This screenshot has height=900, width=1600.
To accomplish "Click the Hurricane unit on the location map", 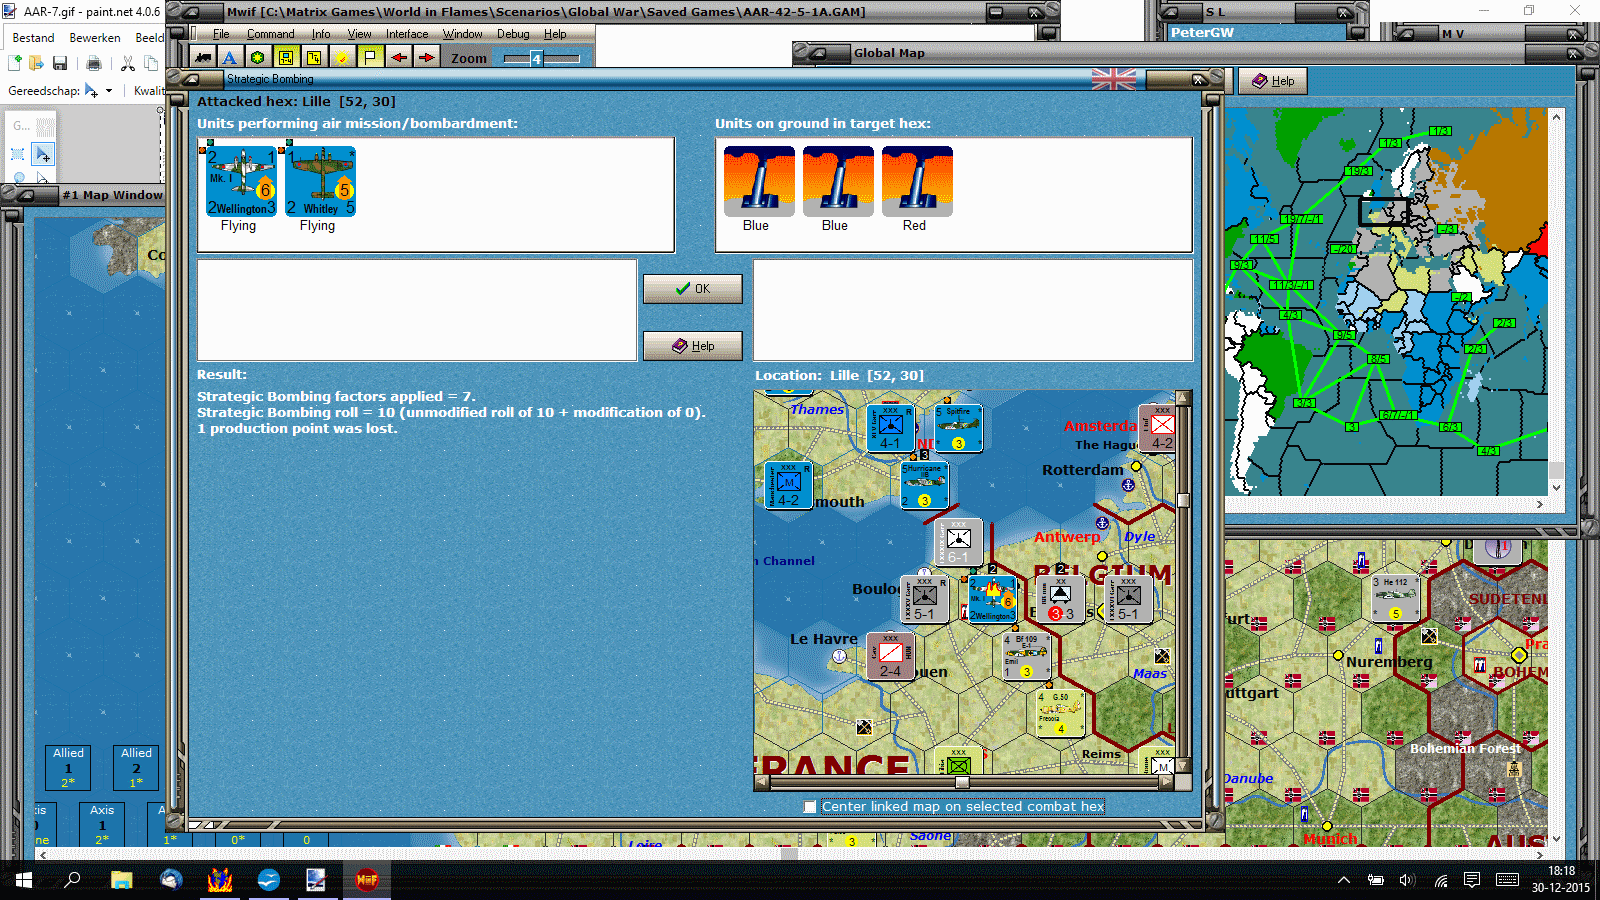I will pyautogui.click(x=924, y=485).
